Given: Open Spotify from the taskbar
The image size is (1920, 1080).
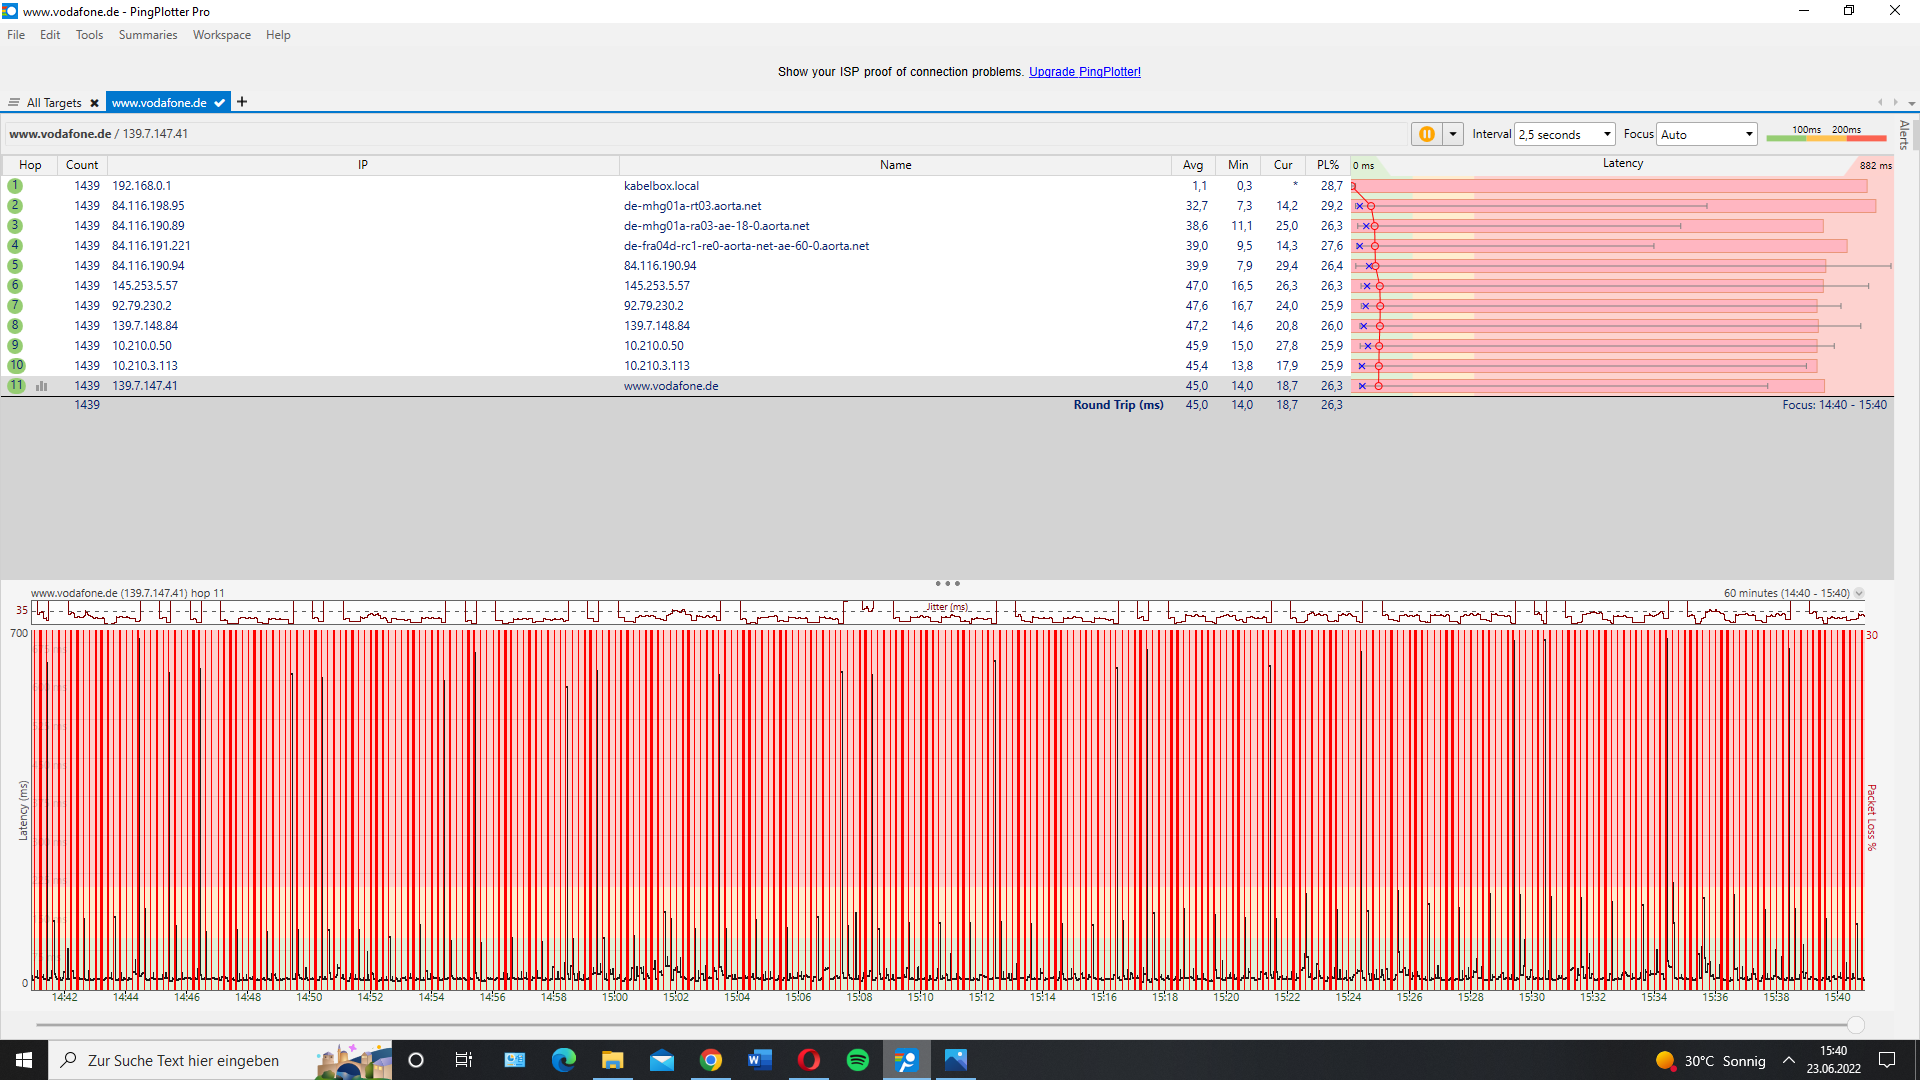Looking at the screenshot, I should [x=857, y=1060].
